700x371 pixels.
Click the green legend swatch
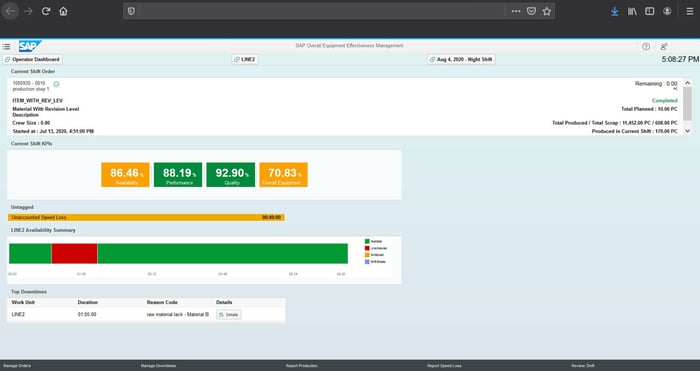click(x=367, y=242)
